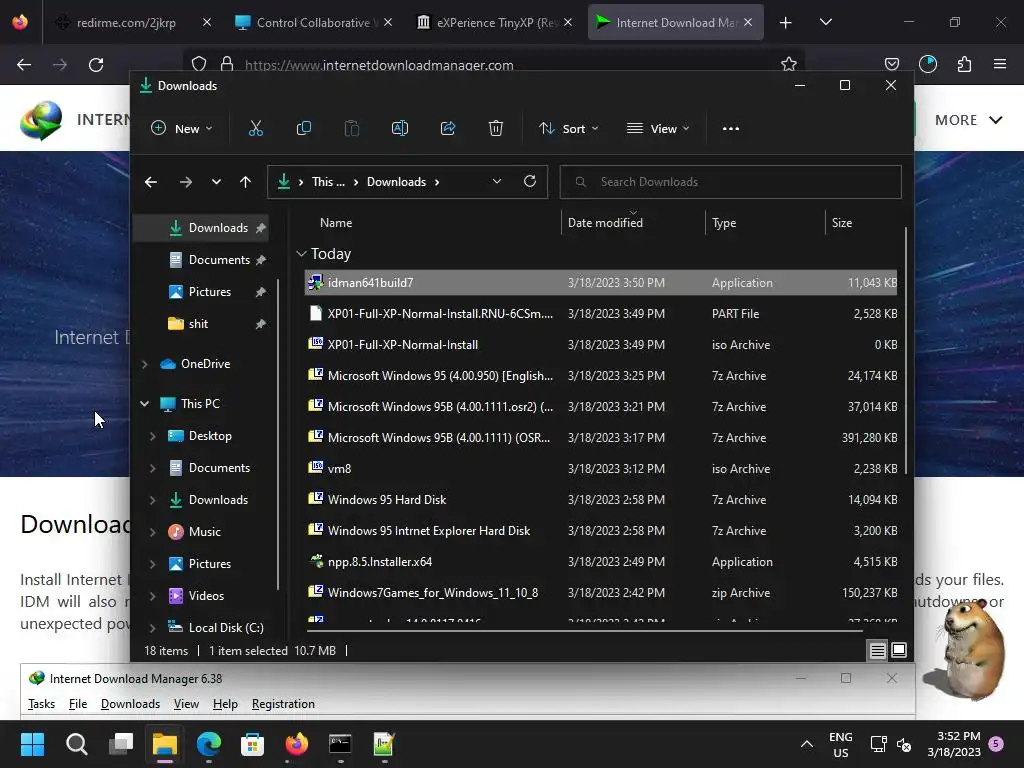Select Windows 95 Hard Disk archive
This screenshot has height=768, width=1024.
point(600,500)
